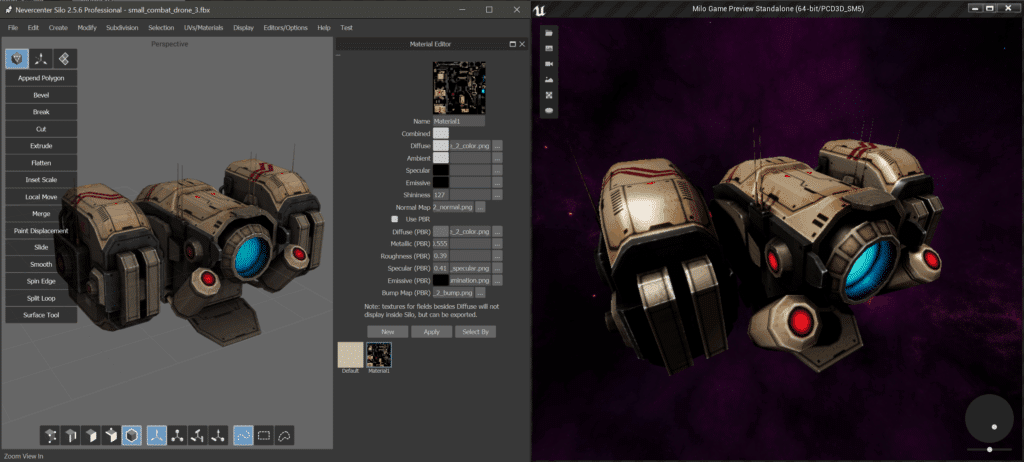Viewport: 1024px width, 462px height.
Task: Click the video camera icon in Milo preview
Action: click(x=549, y=64)
